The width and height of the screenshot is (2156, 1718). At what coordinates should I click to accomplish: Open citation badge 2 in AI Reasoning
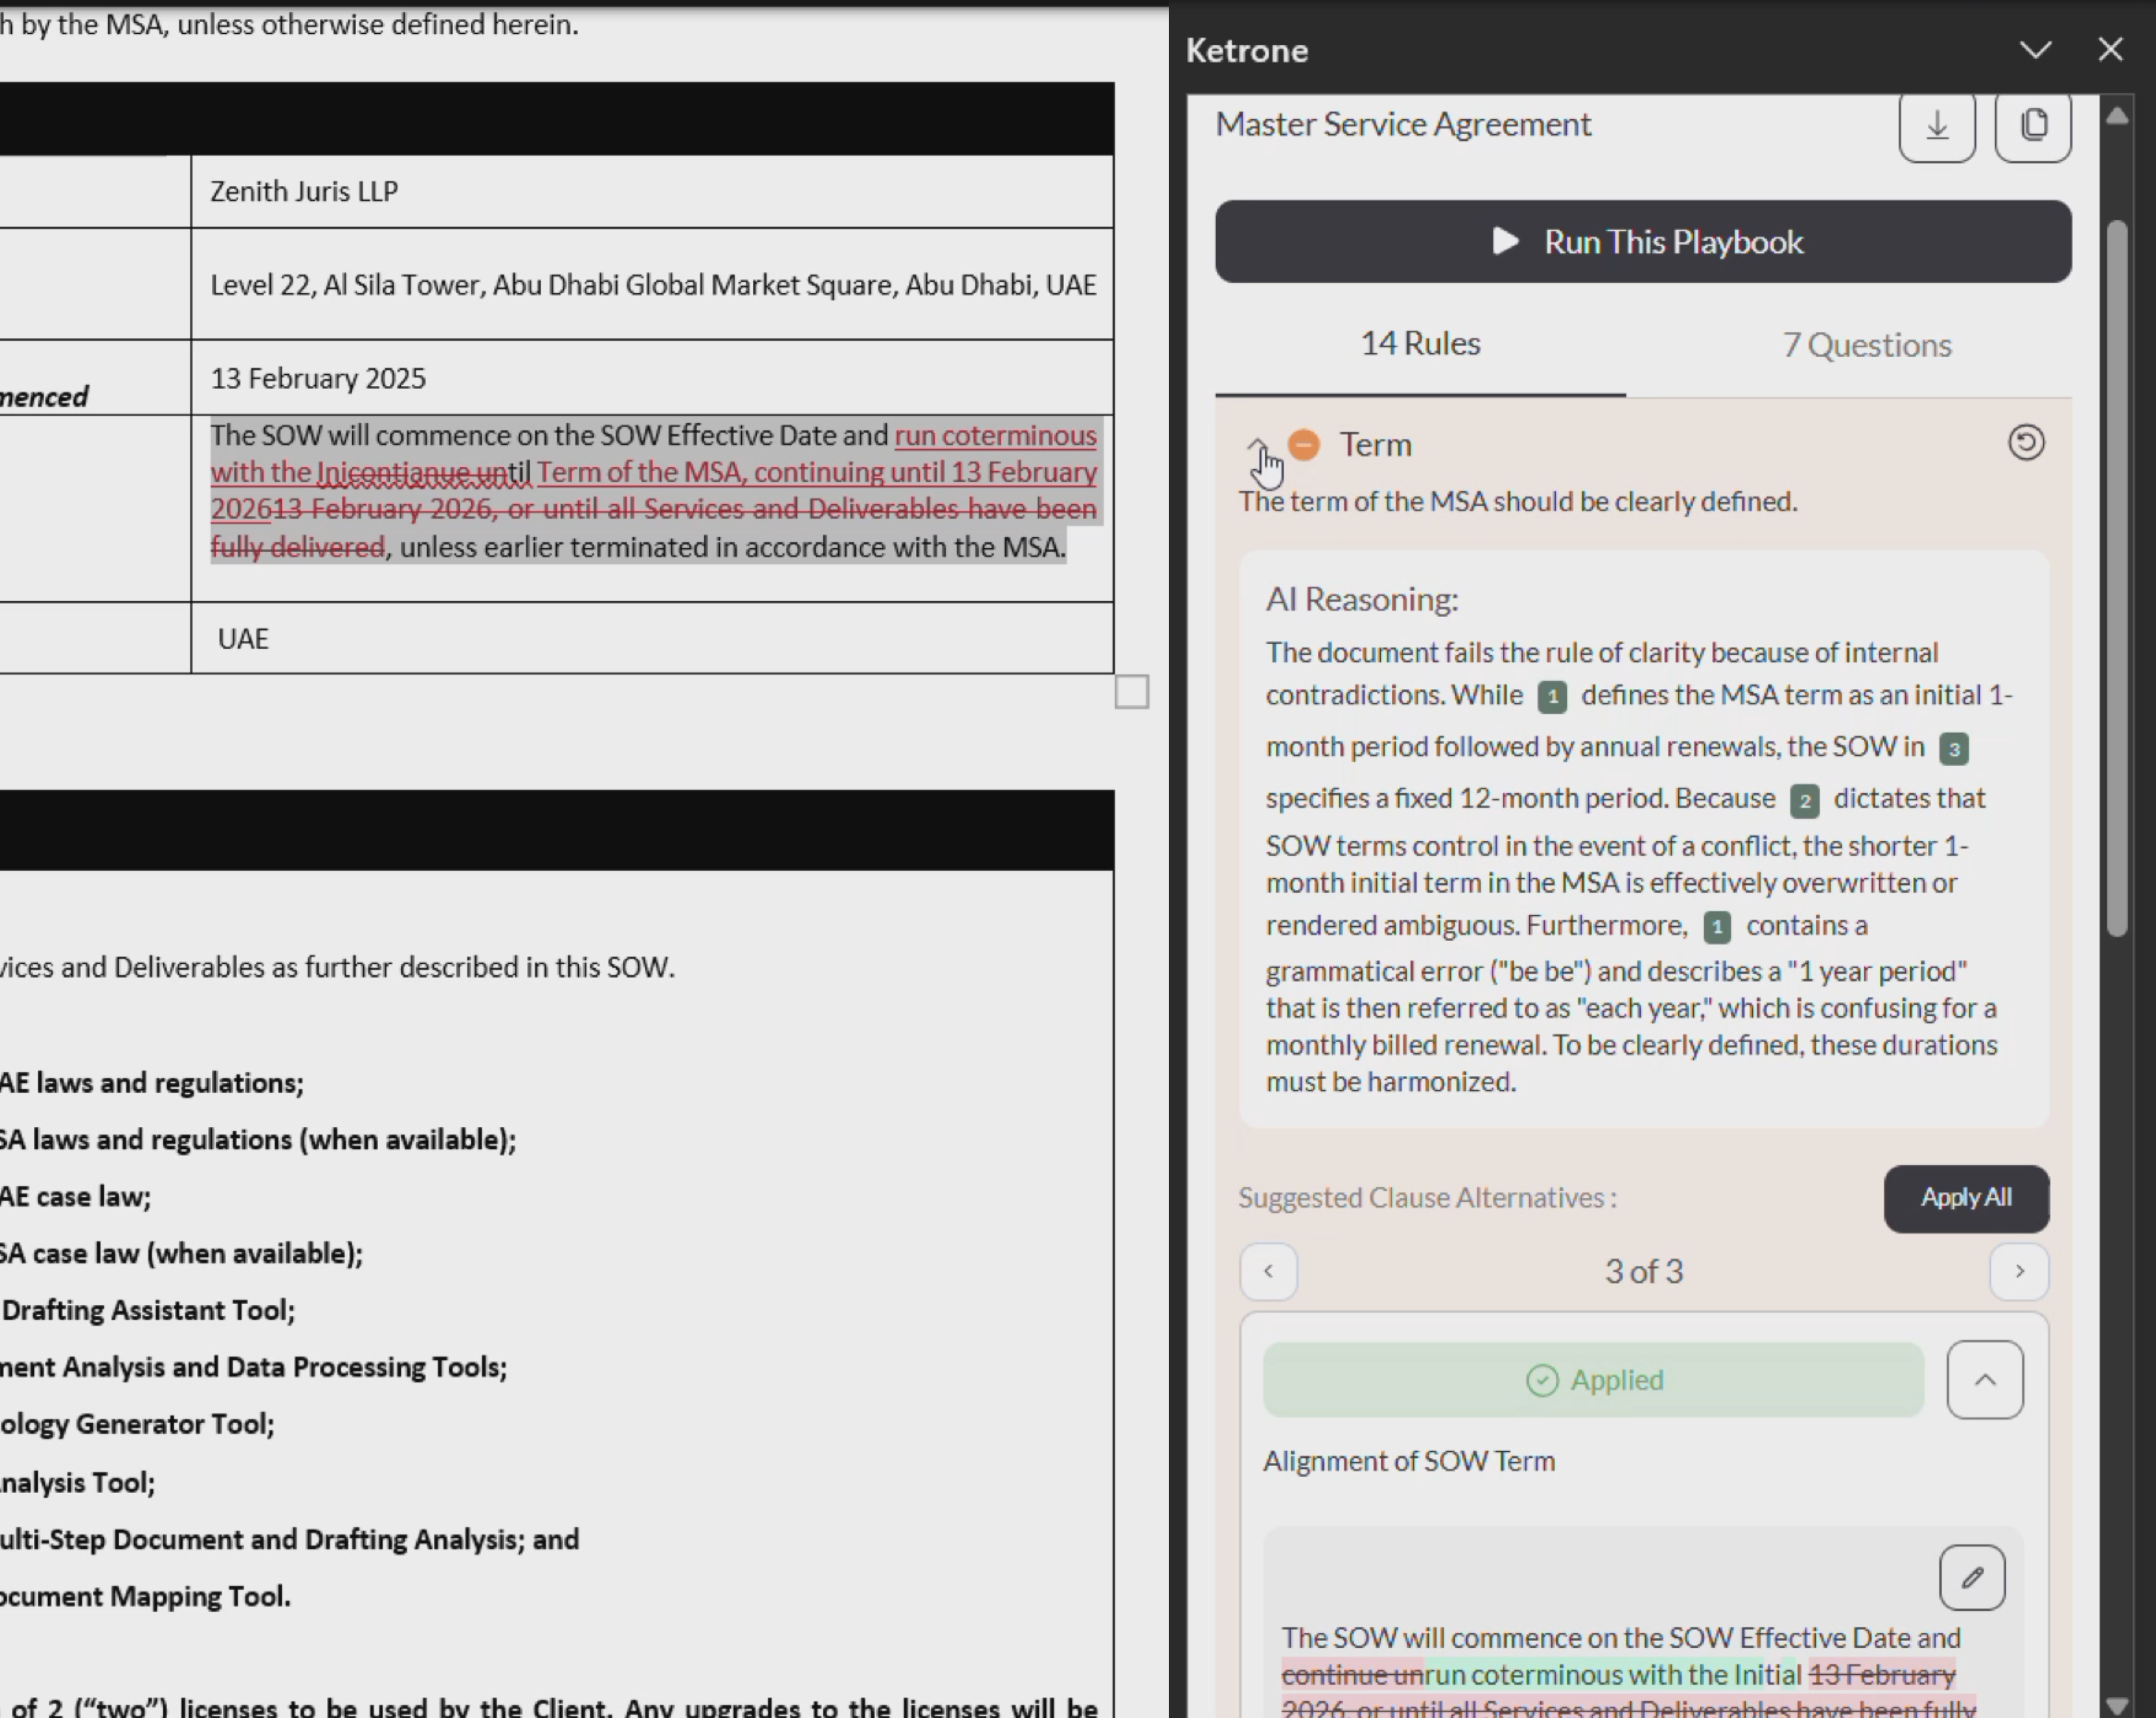(x=1804, y=800)
